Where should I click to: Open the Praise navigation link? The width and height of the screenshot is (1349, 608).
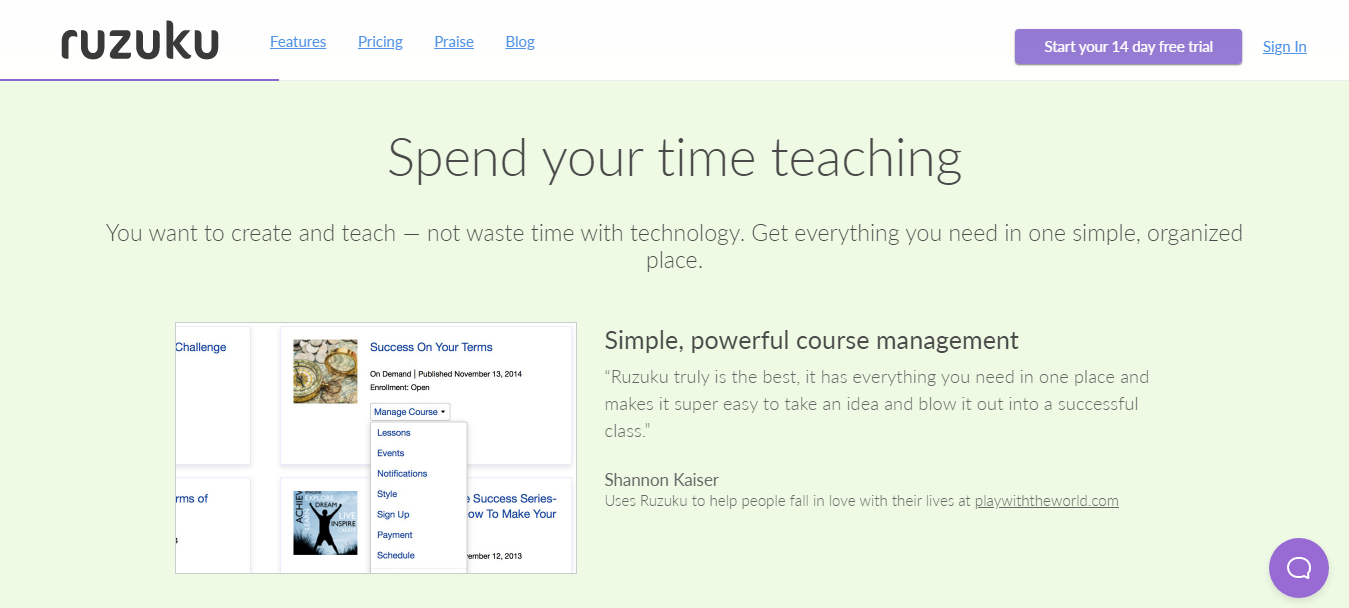click(454, 42)
